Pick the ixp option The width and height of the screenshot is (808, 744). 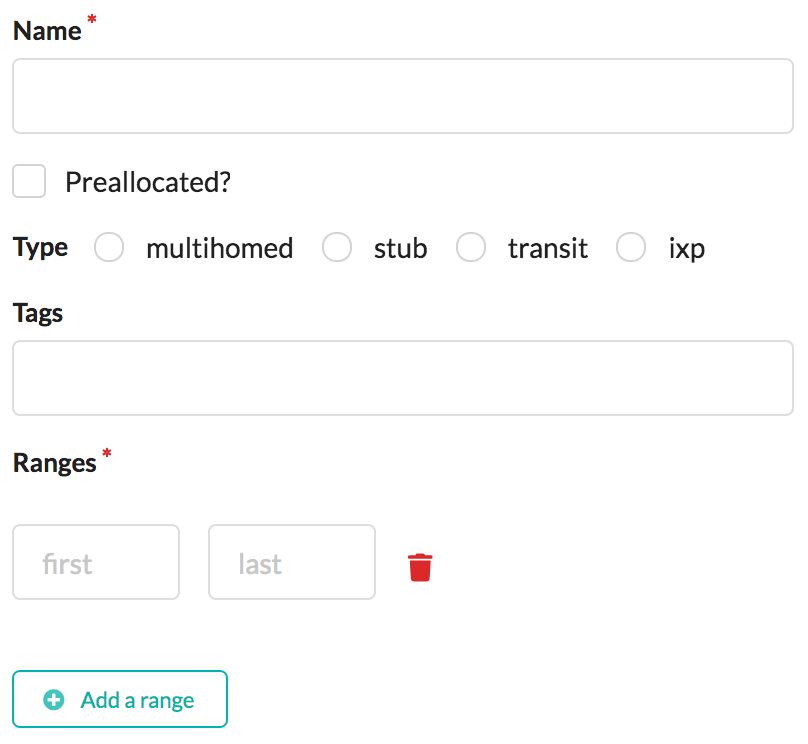coord(631,247)
